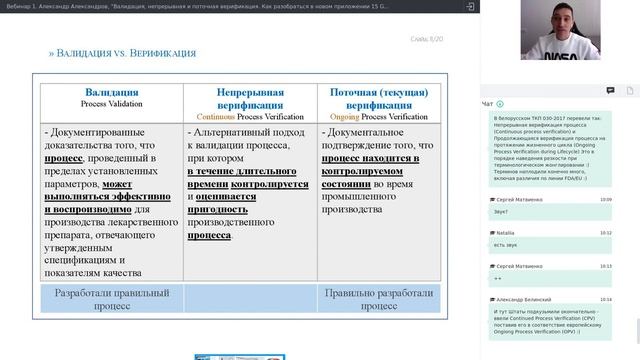This screenshot has width=640, height=360.
Task: Click the chat message about 'ТКП 030-2017'
Action: [x=550, y=148]
